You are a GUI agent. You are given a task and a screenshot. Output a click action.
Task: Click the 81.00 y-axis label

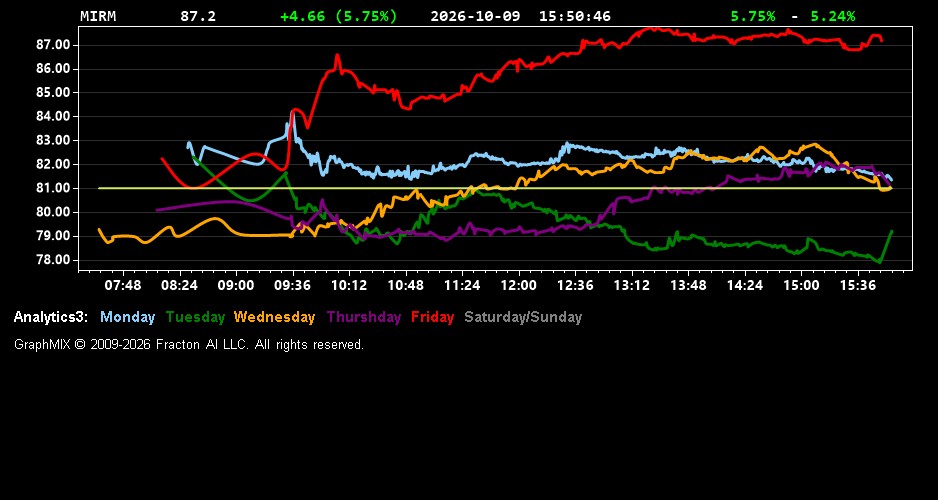click(54, 188)
